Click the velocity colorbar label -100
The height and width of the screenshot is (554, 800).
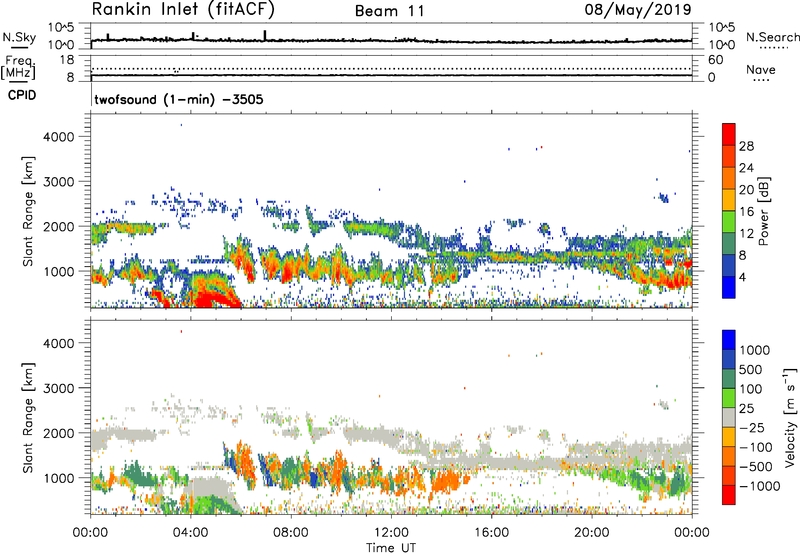click(756, 447)
